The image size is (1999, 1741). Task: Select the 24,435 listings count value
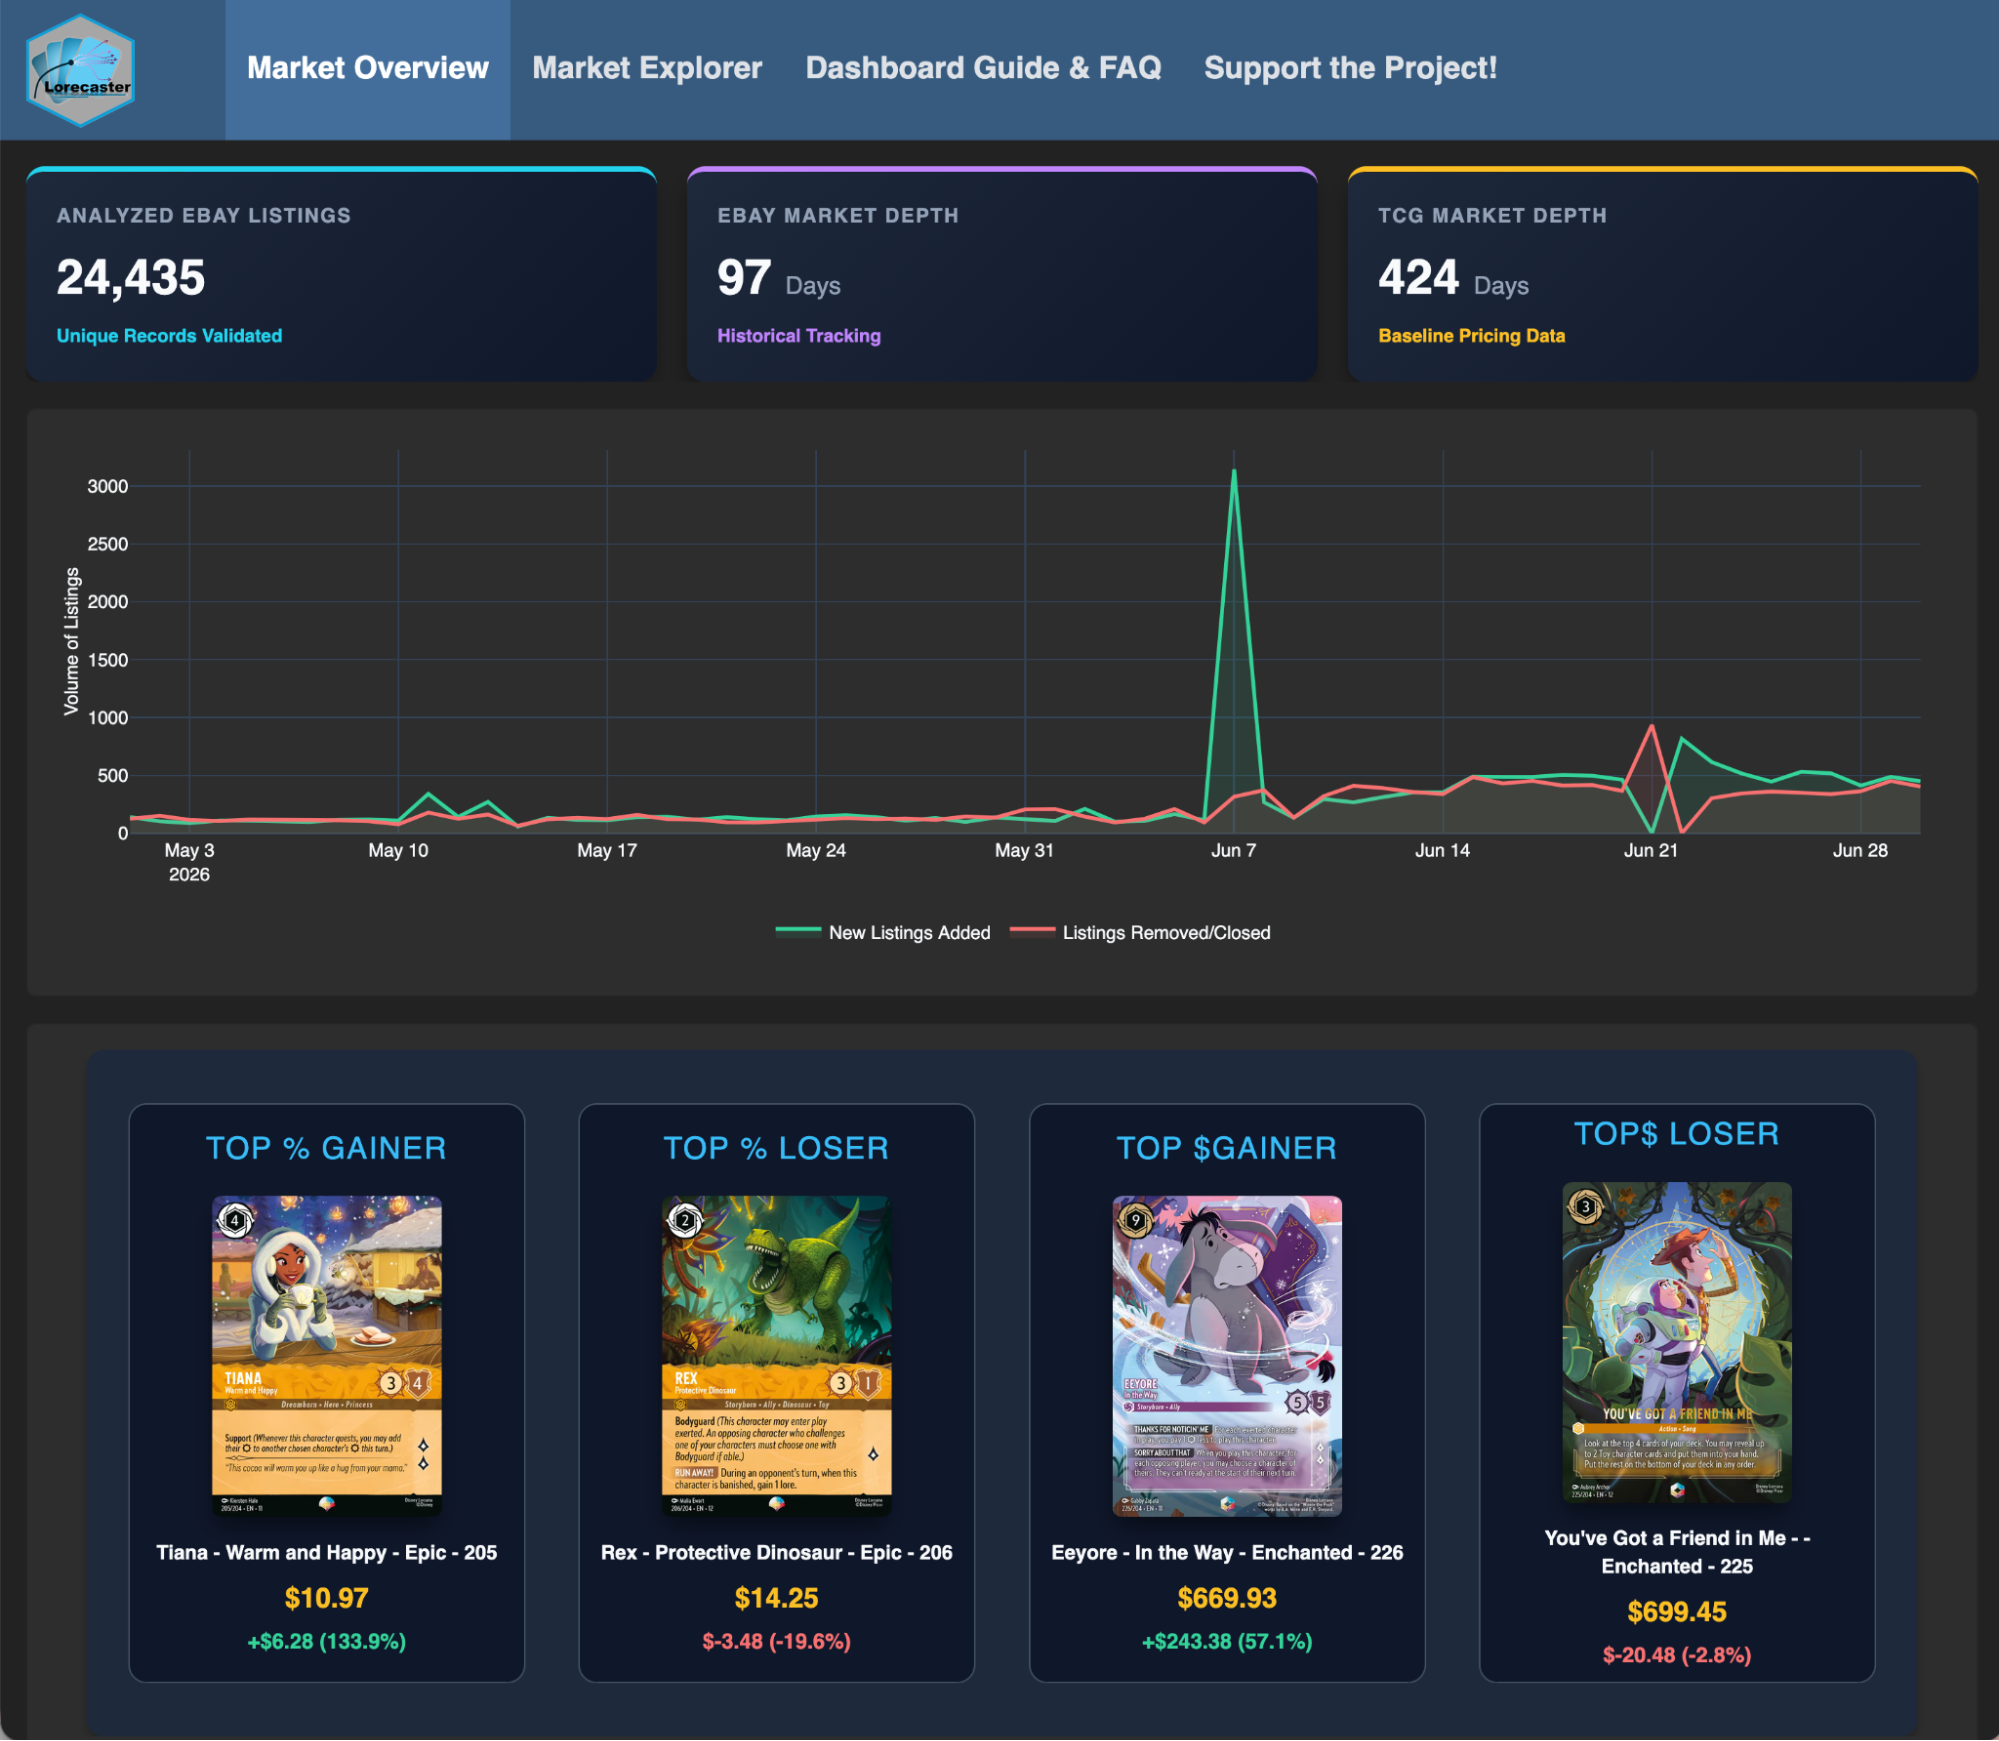pyautogui.click(x=131, y=277)
